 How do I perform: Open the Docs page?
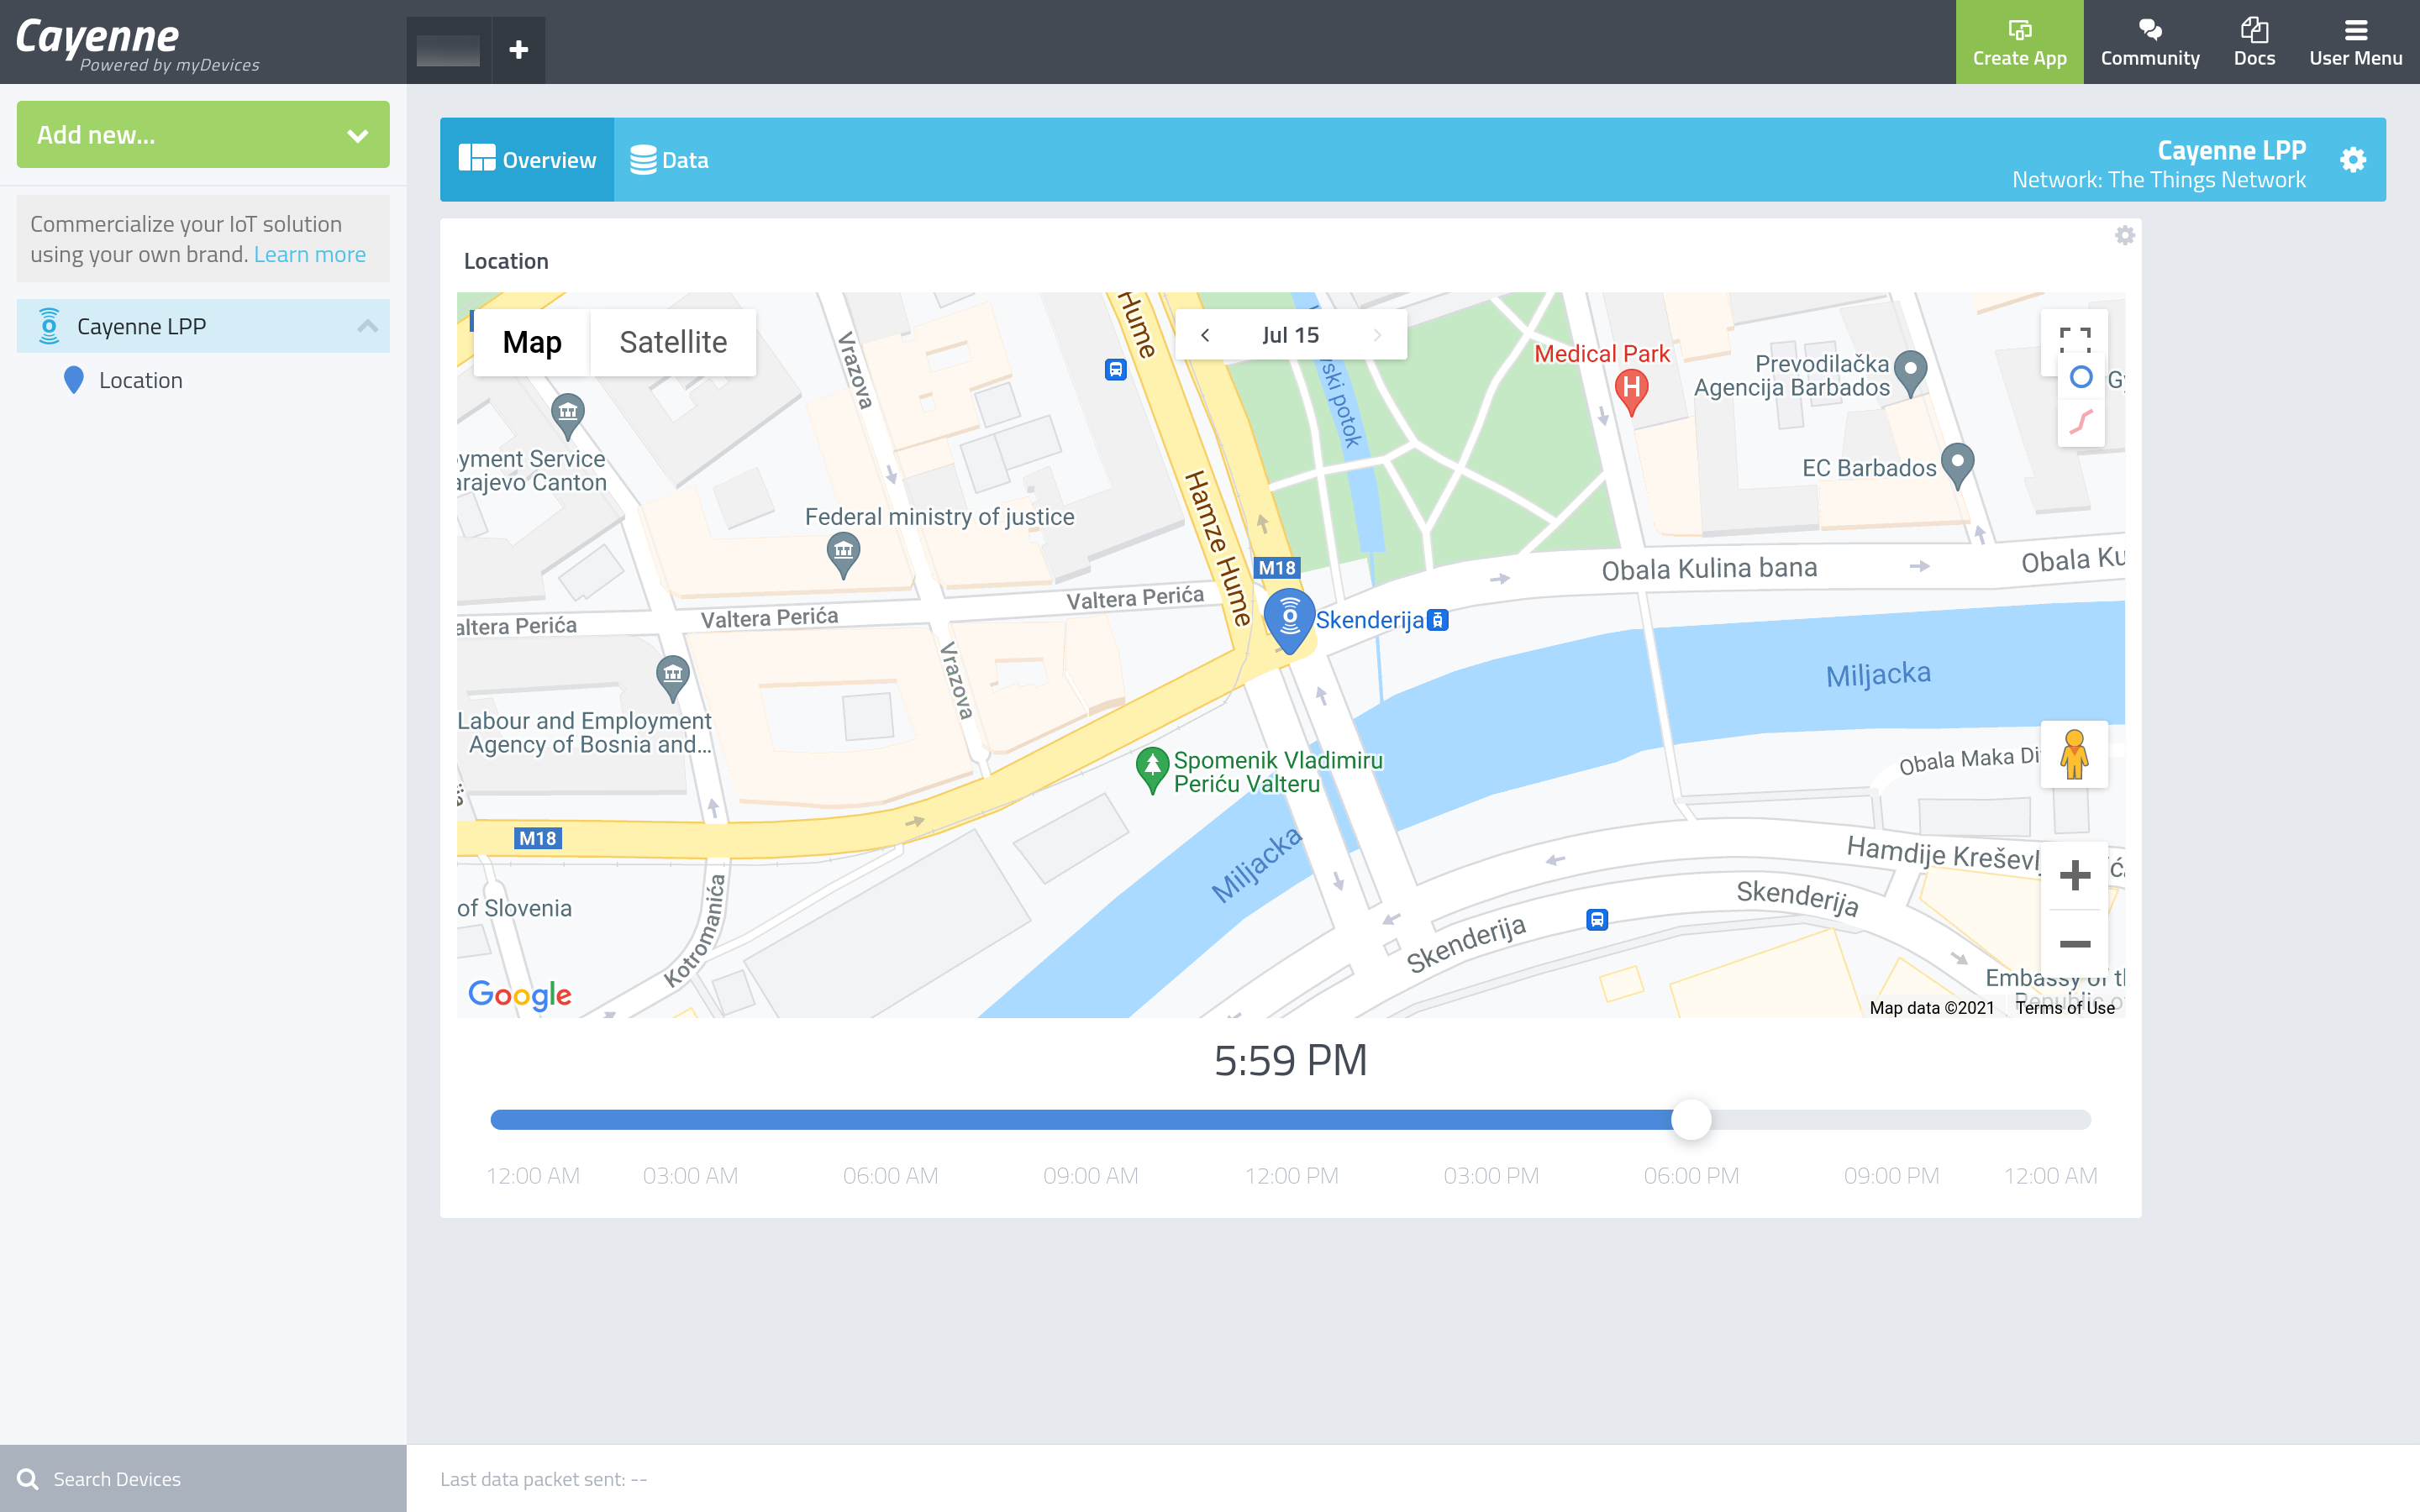coord(2255,42)
